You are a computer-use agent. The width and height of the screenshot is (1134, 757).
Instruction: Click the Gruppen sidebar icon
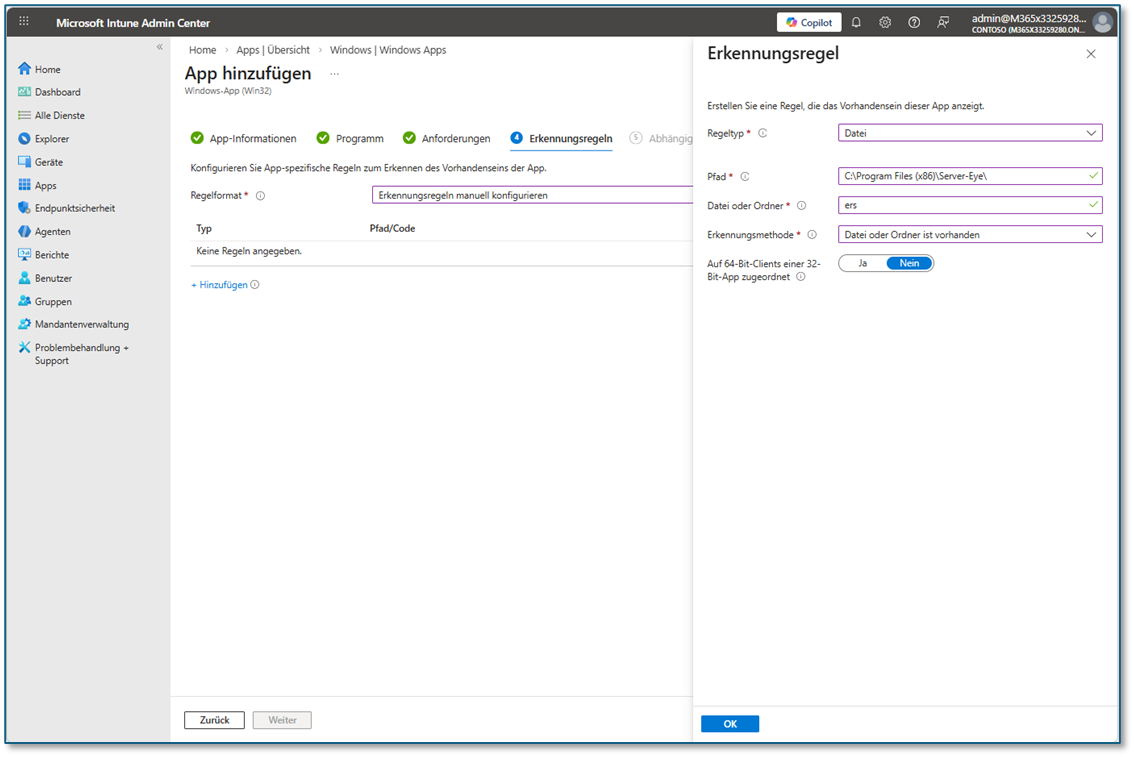point(25,301)
